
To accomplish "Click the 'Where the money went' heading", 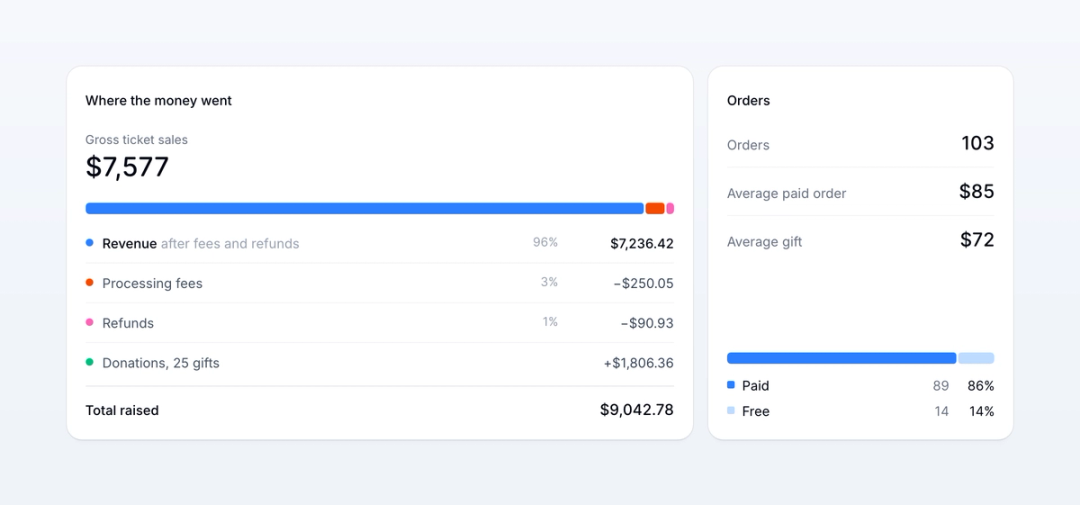I will [158, 101].
